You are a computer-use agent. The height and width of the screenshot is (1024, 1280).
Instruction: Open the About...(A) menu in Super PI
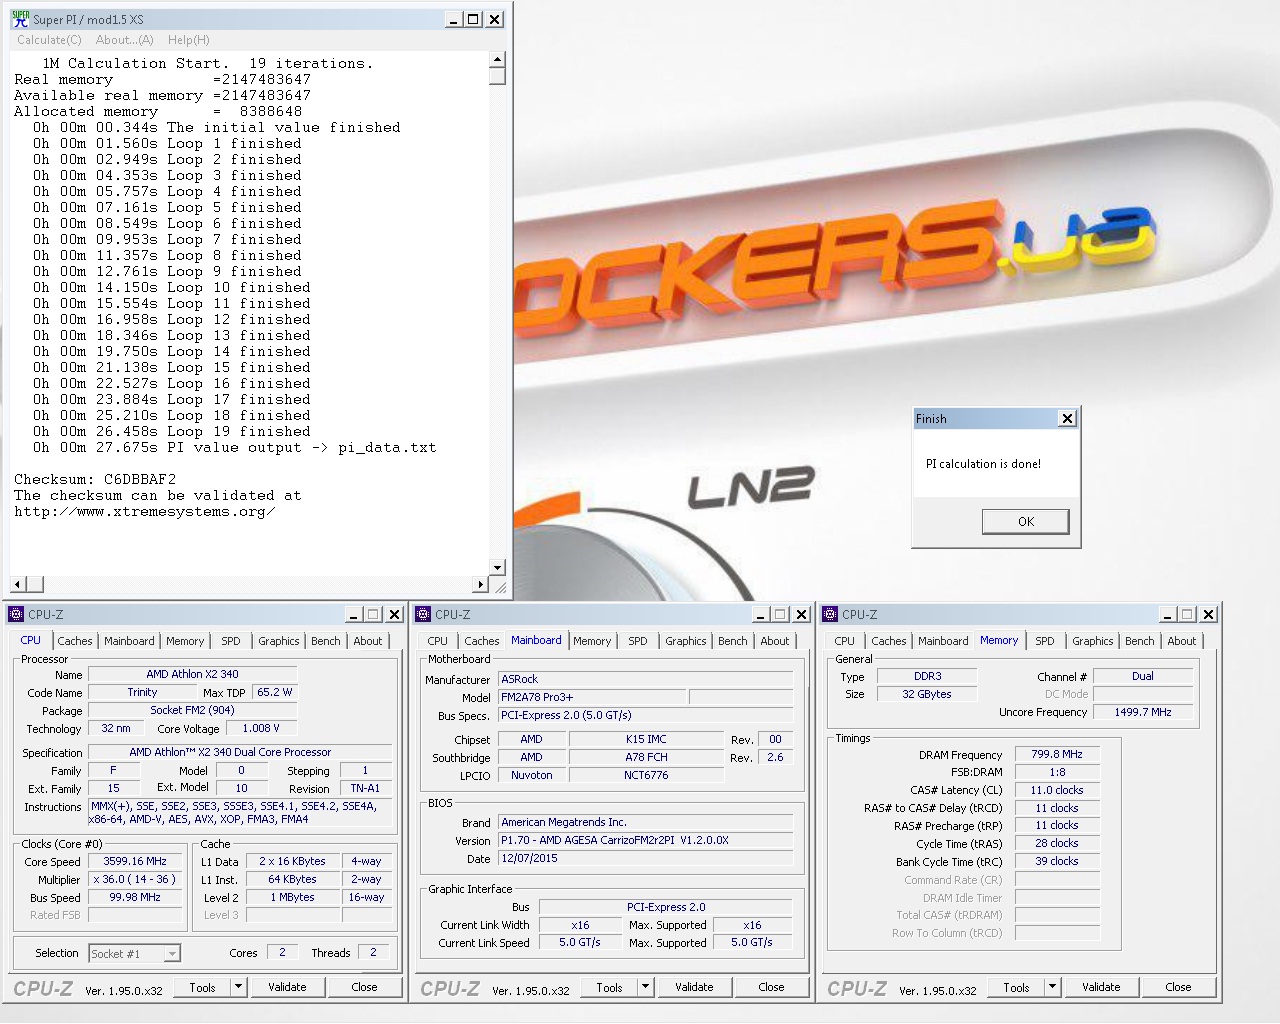(x=125, y=40)
